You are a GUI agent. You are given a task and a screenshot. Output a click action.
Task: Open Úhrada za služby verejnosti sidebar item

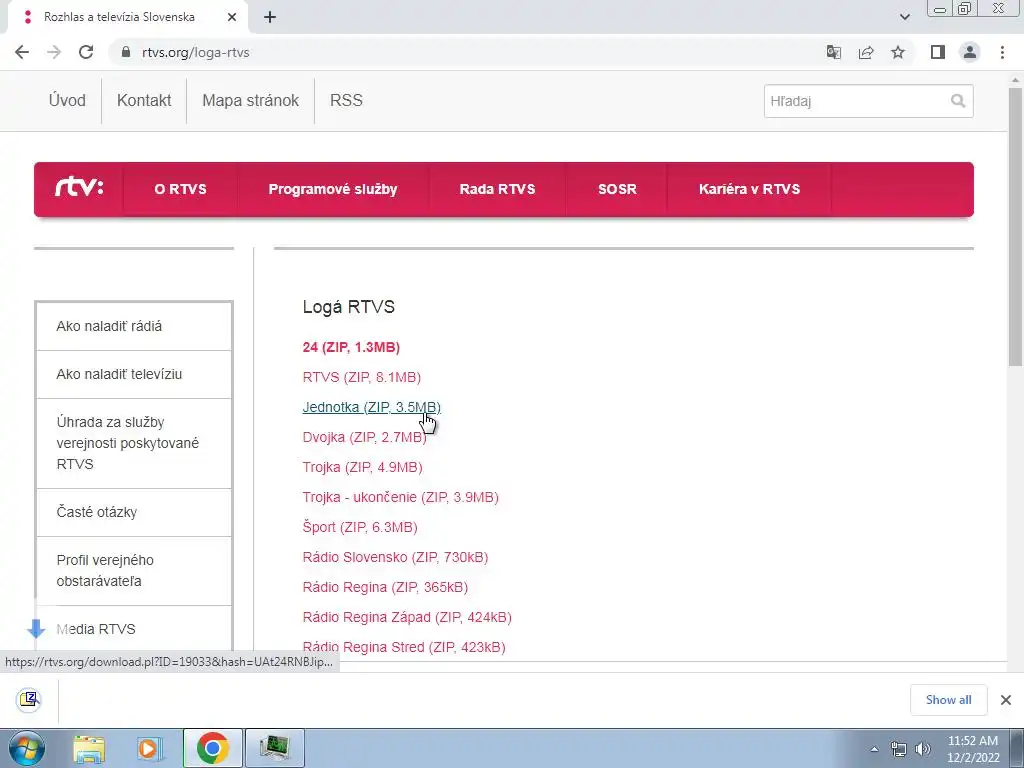134,443
